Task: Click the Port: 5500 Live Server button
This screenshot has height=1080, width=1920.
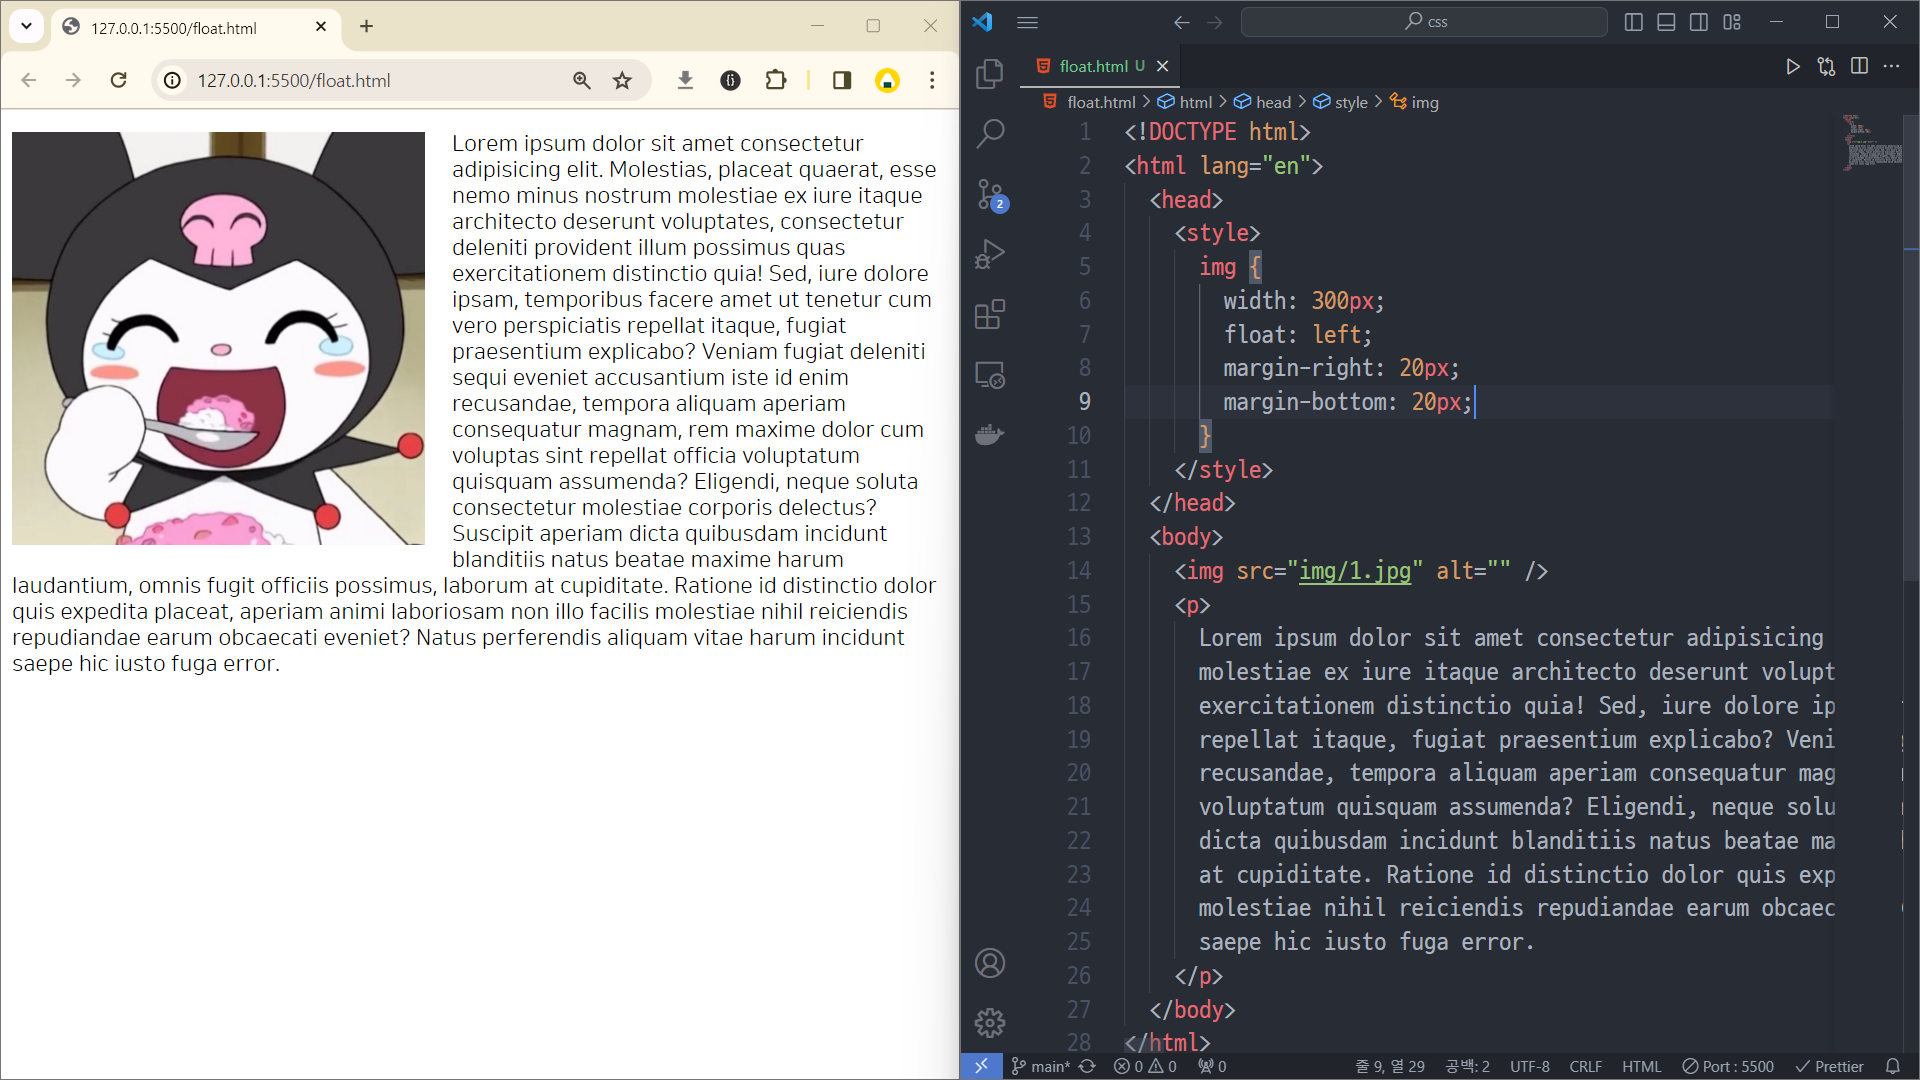Action: [1728, 1066]
